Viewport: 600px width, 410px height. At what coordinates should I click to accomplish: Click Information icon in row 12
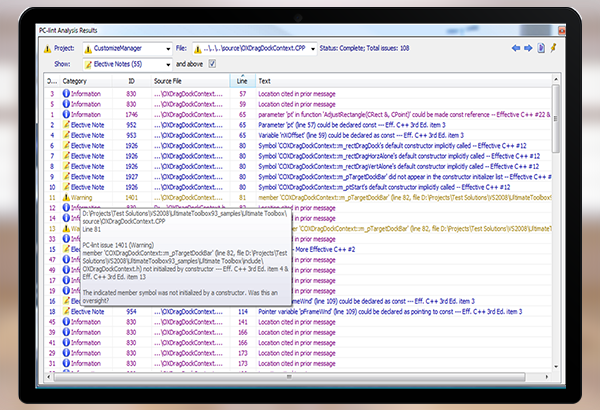click(x=66, y=207)
